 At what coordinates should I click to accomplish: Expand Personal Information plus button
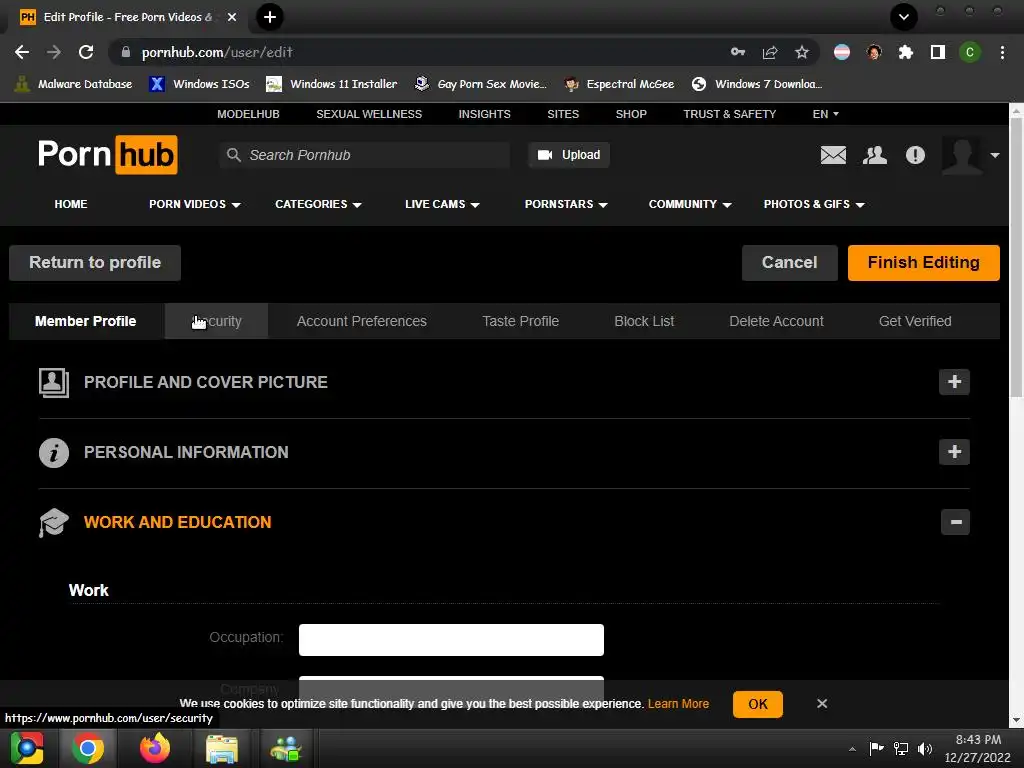[x=954, y=452]
